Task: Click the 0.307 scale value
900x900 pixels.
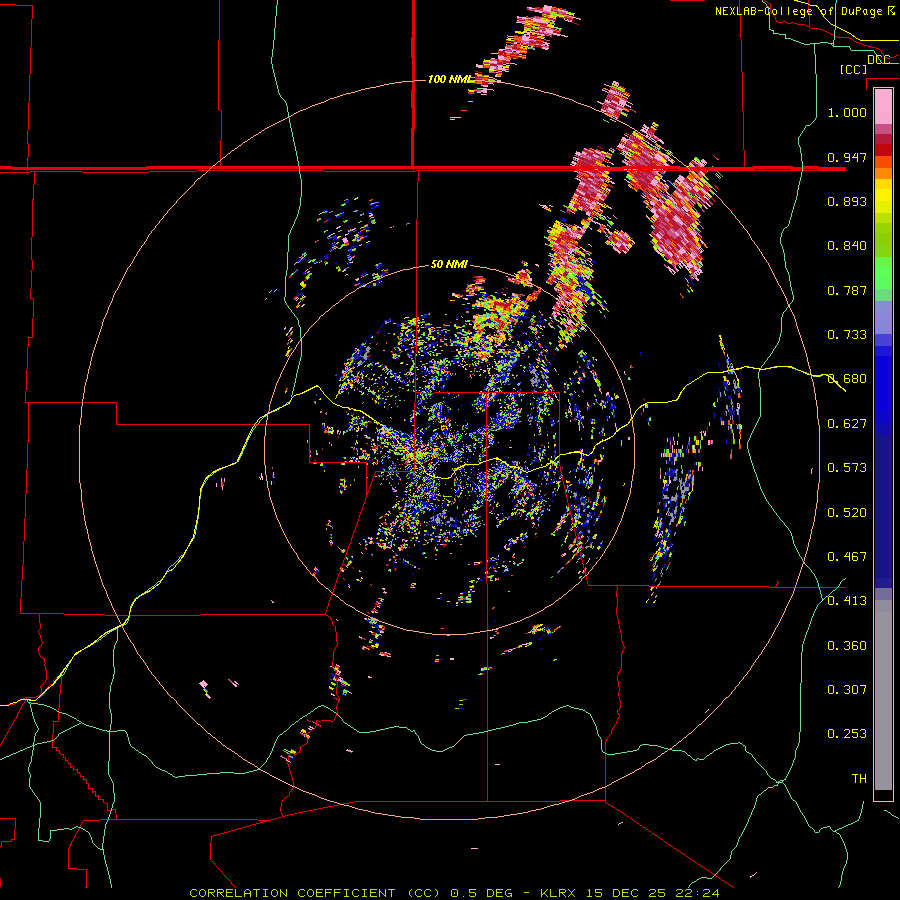Action: [x=847, y=690]
